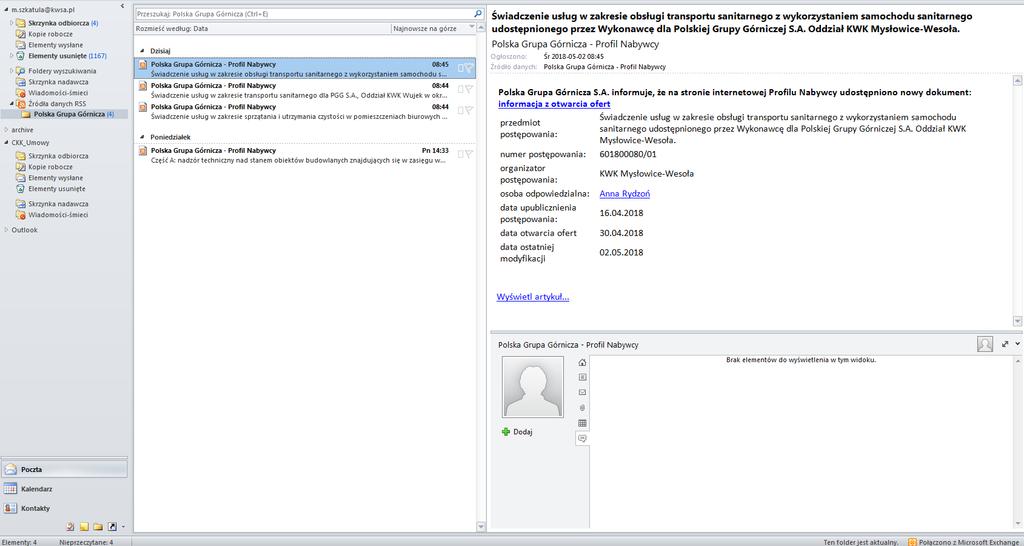Click RSS item icon of the 08:45 message
This screenshot has height=546, width=1024.
click(x=143, y=65)
